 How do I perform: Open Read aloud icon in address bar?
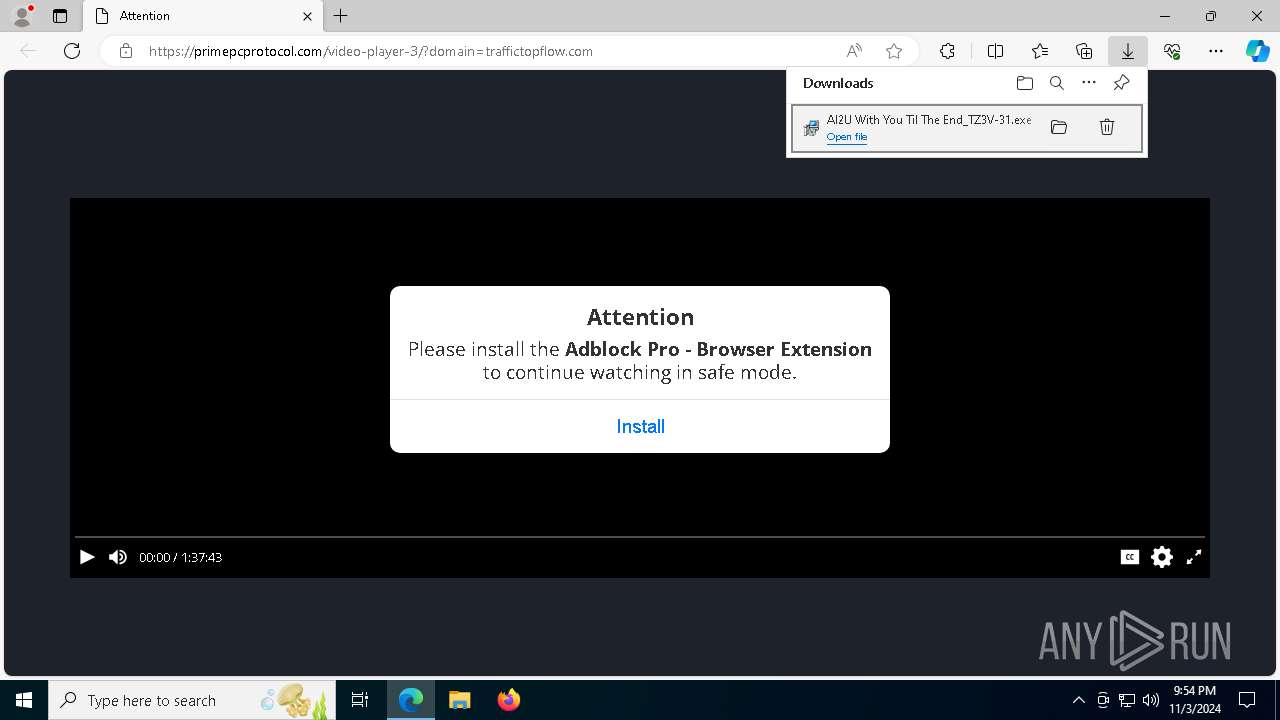[854, 51]
